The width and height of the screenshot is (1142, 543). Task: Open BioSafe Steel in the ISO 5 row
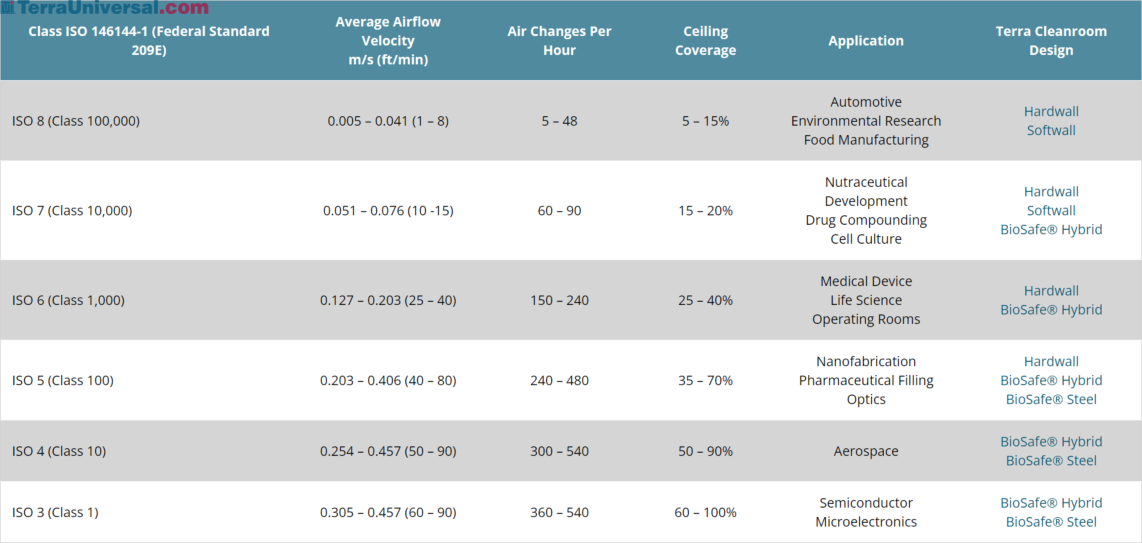click(1051, 399)
